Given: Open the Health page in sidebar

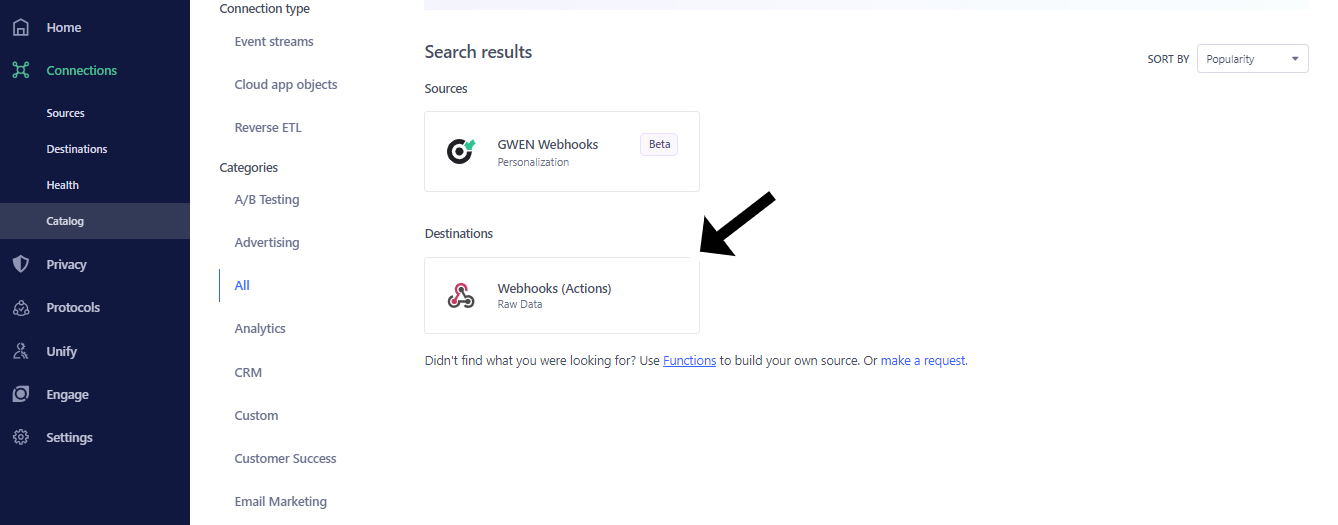Looking at the screenshot, I should [x=62, y=185].
